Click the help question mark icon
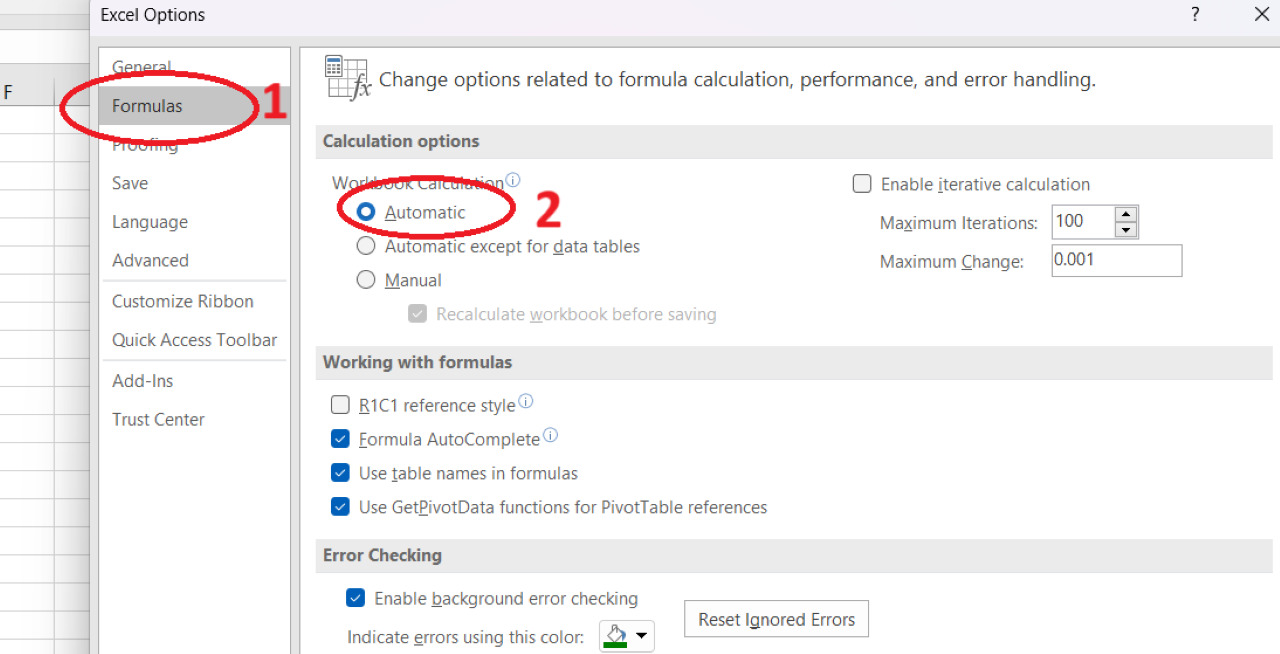Image resolution: width=1280 pixels, height=654 pixels. 1195,14
